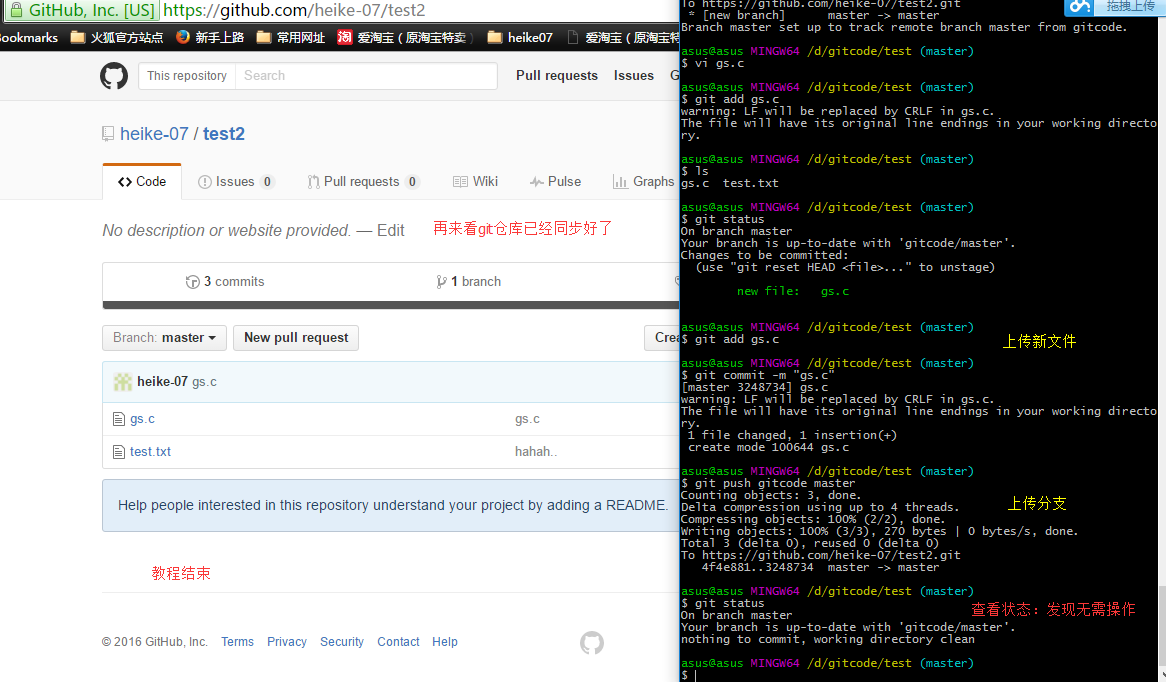Click the test2 repository name link
The image size is (1166, 682).
point(224,134)
